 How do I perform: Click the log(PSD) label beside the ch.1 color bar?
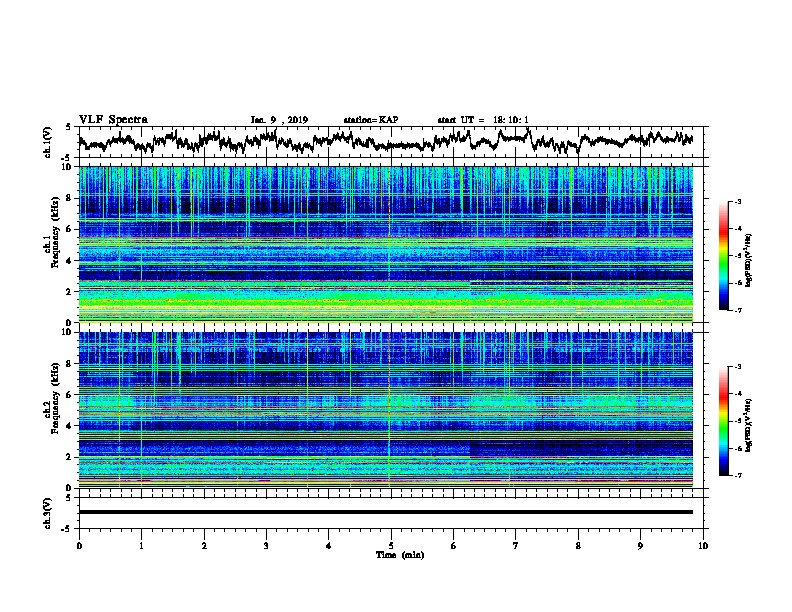749,261
